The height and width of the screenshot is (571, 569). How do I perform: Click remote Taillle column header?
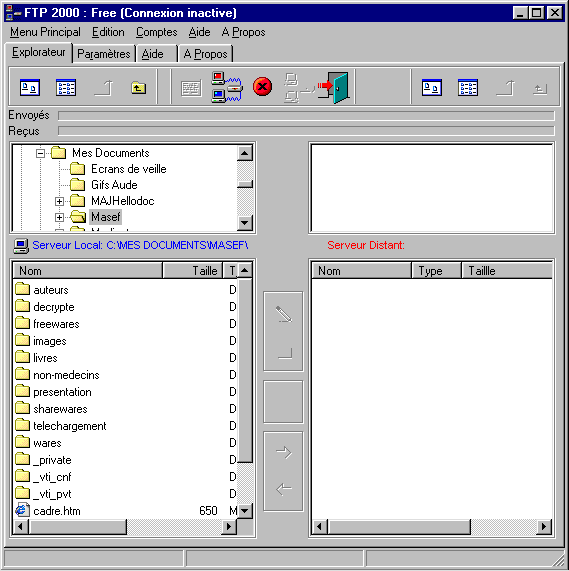(507, 271)
